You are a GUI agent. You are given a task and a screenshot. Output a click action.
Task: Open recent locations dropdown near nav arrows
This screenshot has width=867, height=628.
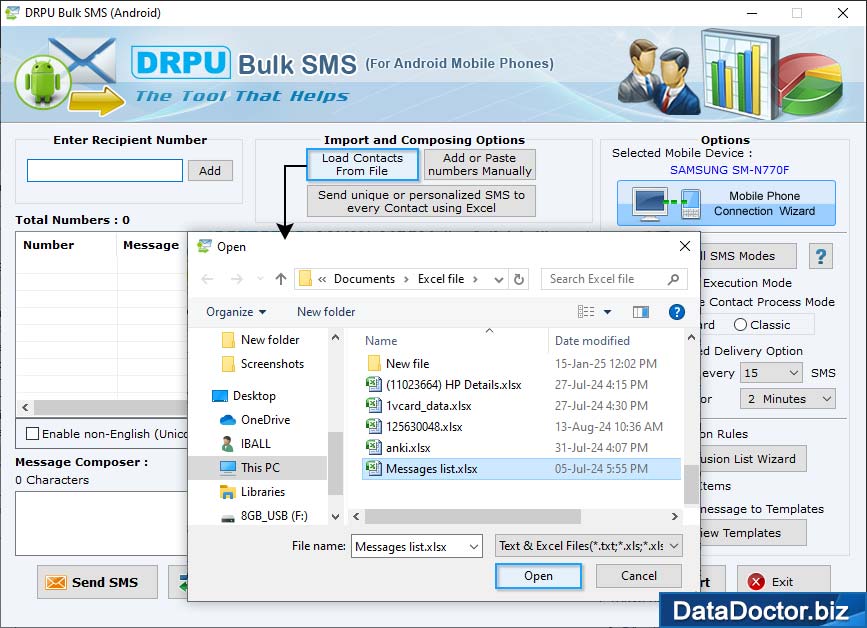[260, 279]
